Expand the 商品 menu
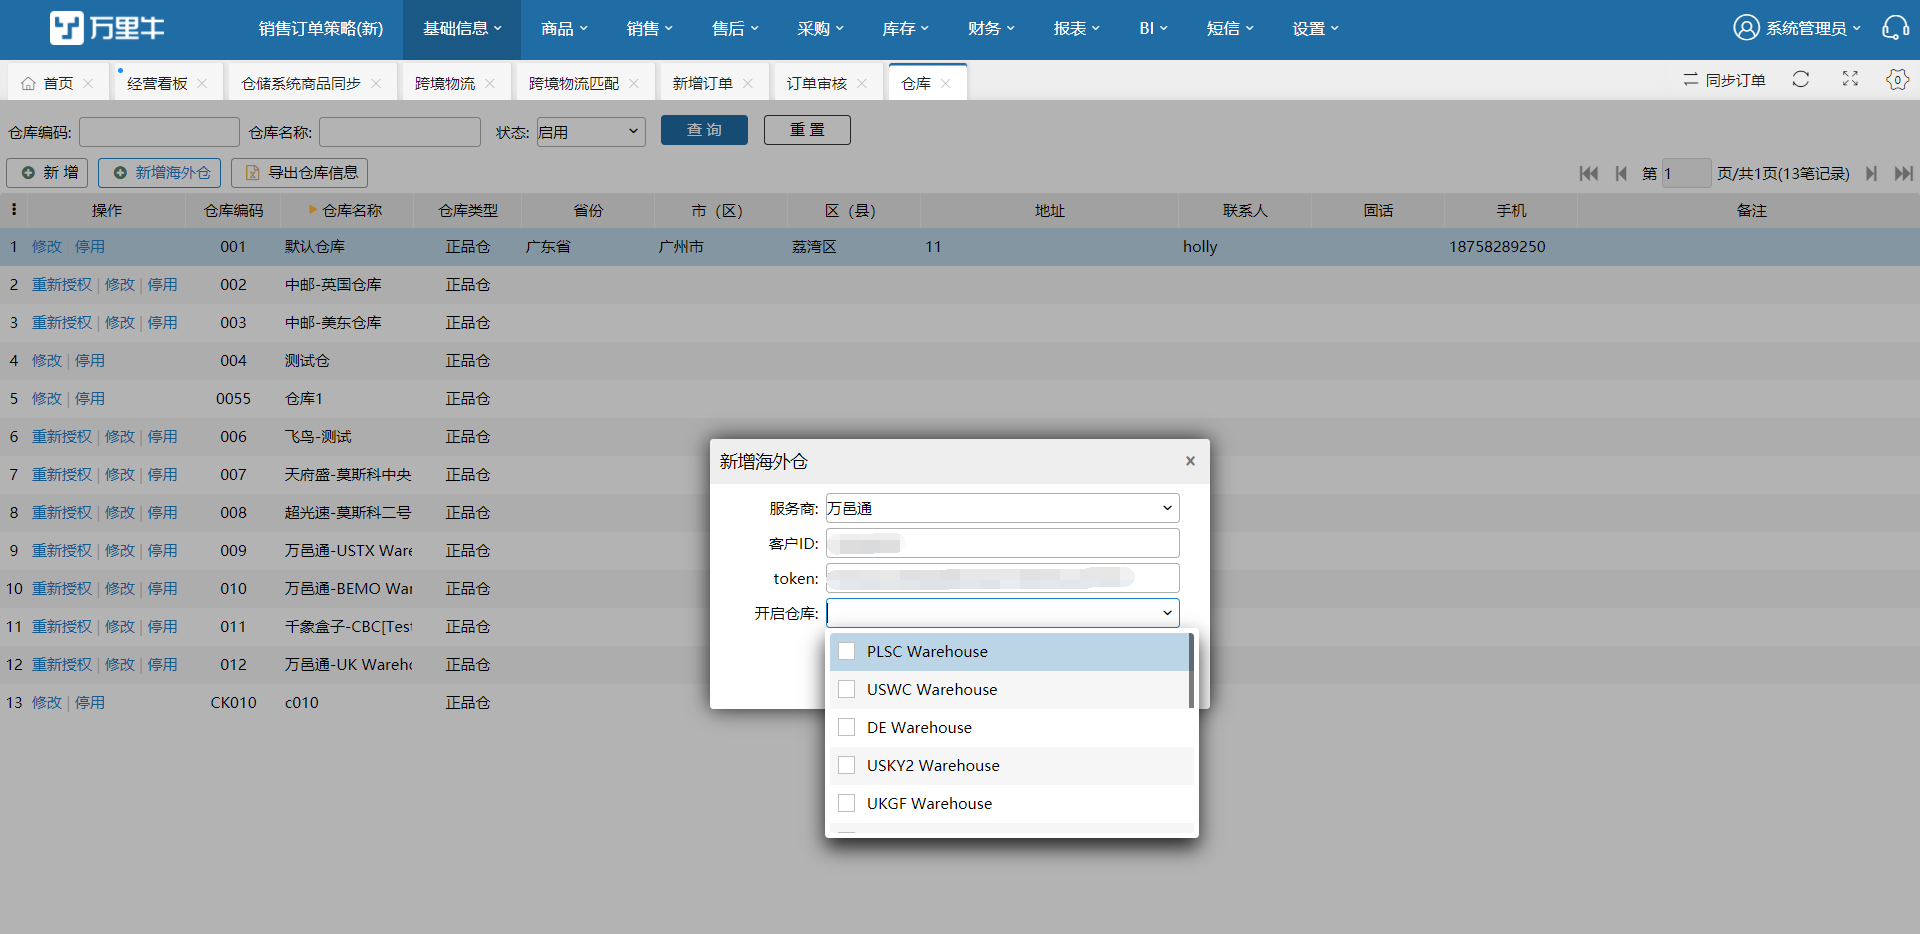The height and width of the screenshot is (934, 1920). [564, 29]
